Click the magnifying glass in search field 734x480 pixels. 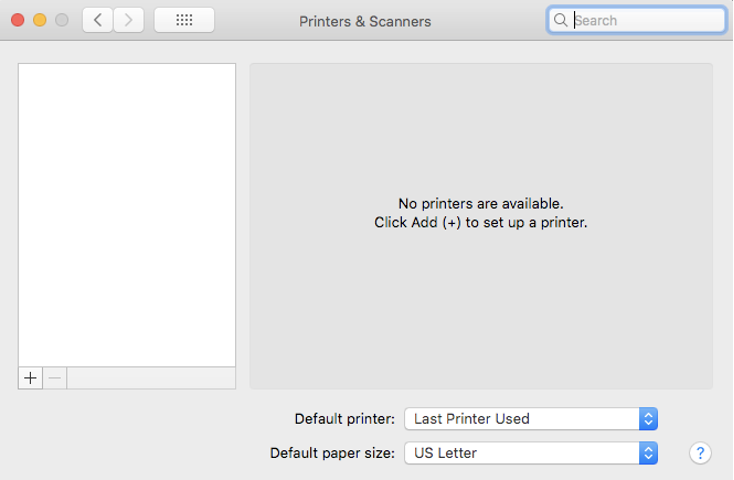pos(560,20)
